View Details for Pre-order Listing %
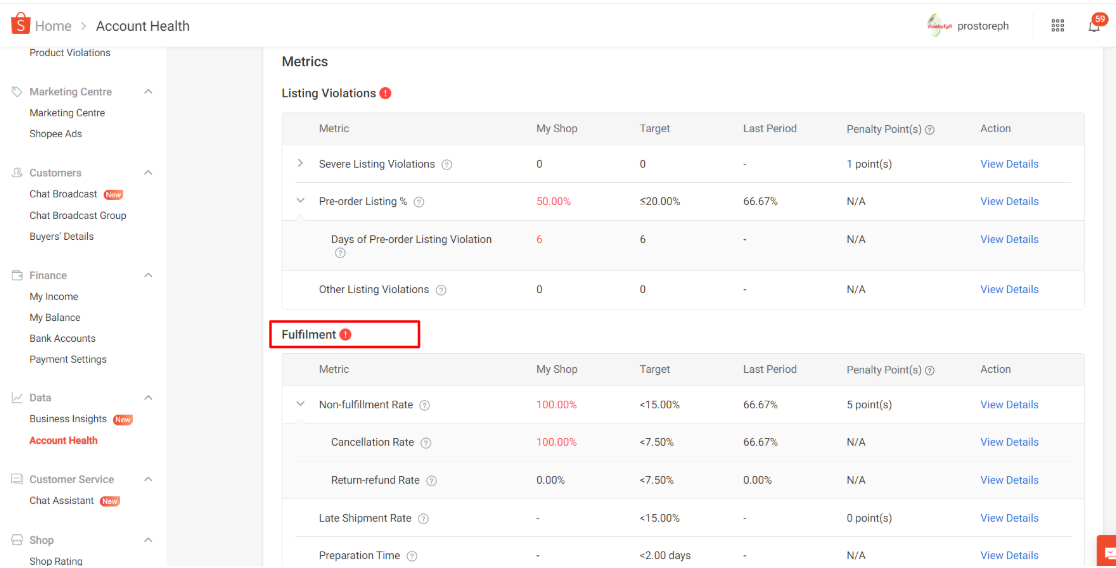The height and width of the screenshot is (568, 1116). click(x=1009, y=202)
